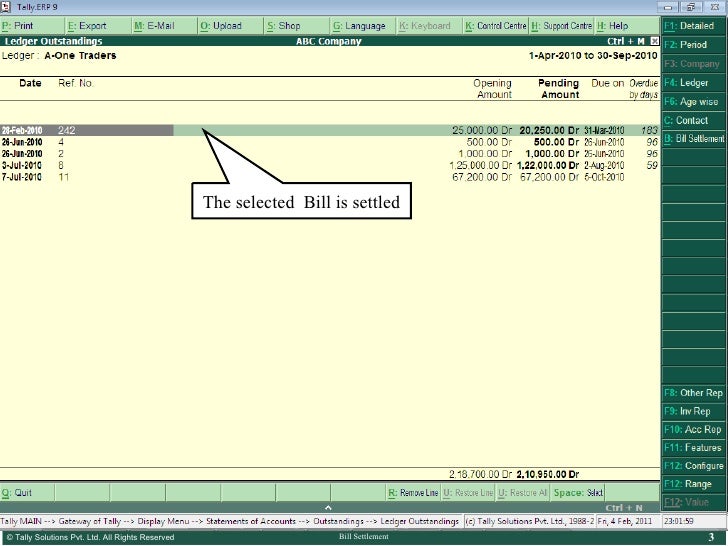Click the Print button in top bar
This screenshot has height=546, width=728.
click(32, 26)
